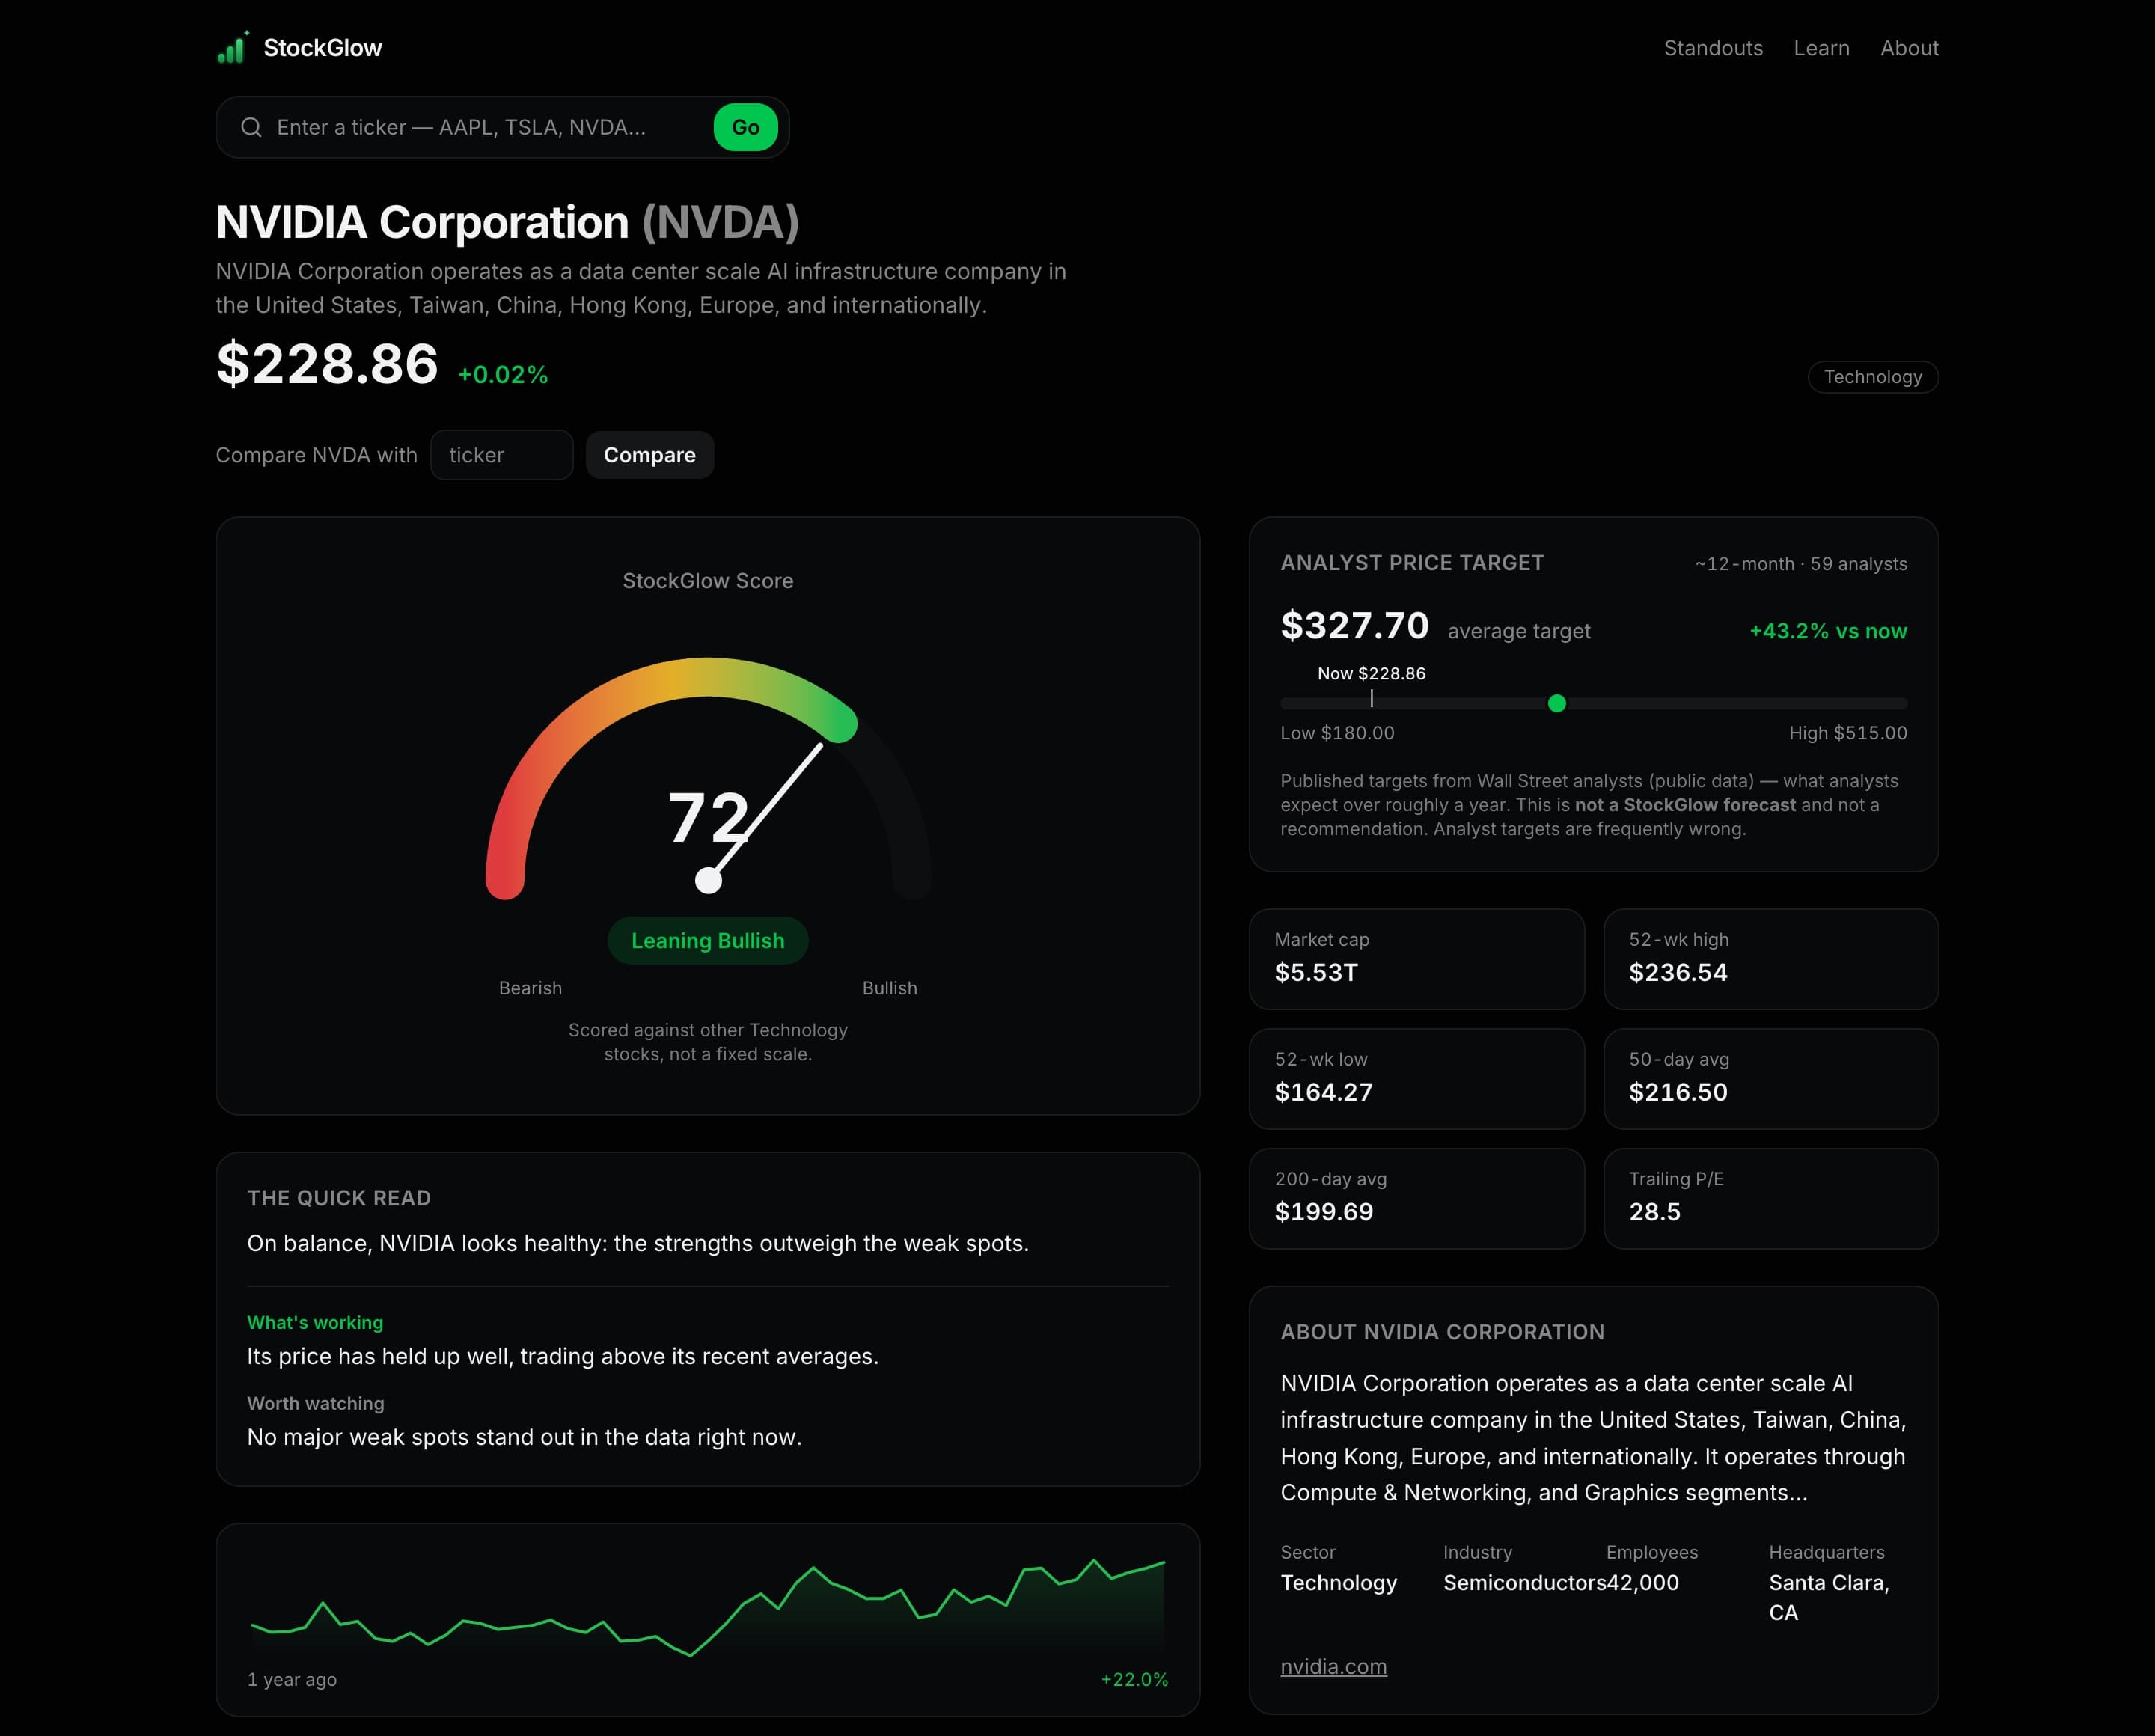This screenshot has width=2155, height=1736.
Task: Click the What's working heading
Action: click(315, 1322)
